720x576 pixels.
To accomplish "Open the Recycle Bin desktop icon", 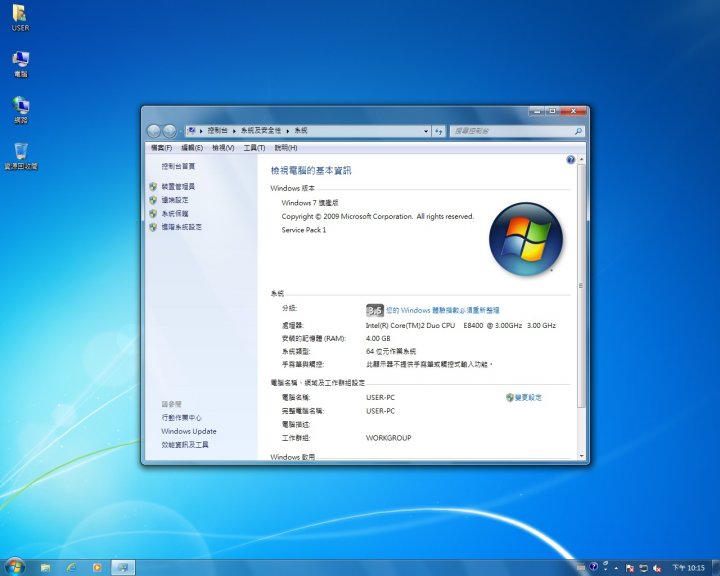I will [21, 156].
